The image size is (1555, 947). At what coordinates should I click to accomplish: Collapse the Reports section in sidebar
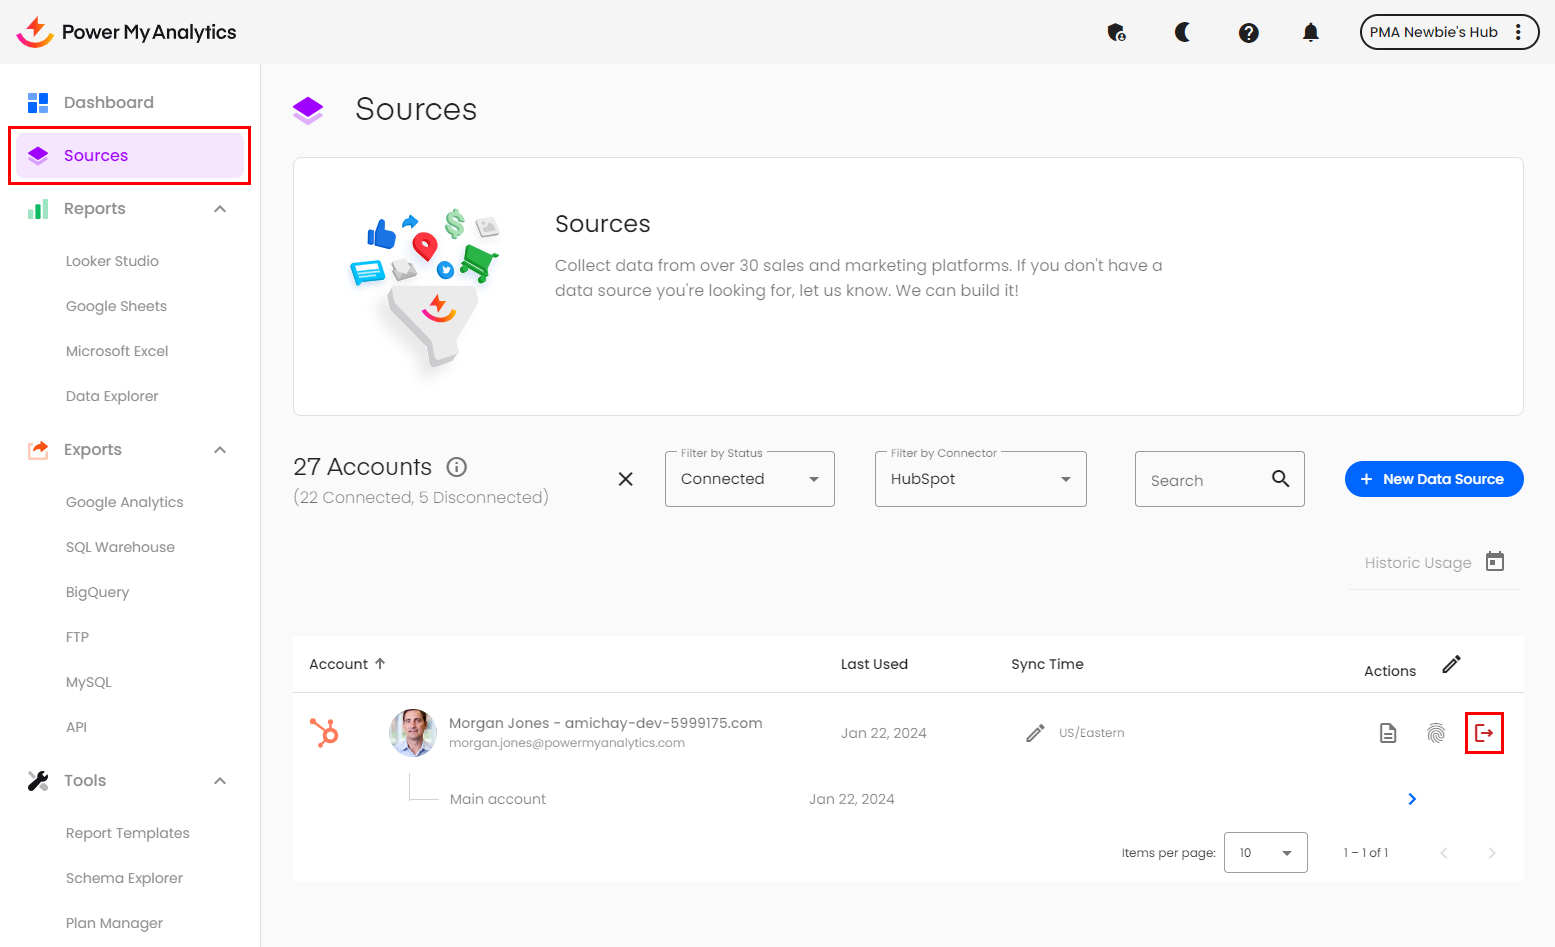[220, 209]
